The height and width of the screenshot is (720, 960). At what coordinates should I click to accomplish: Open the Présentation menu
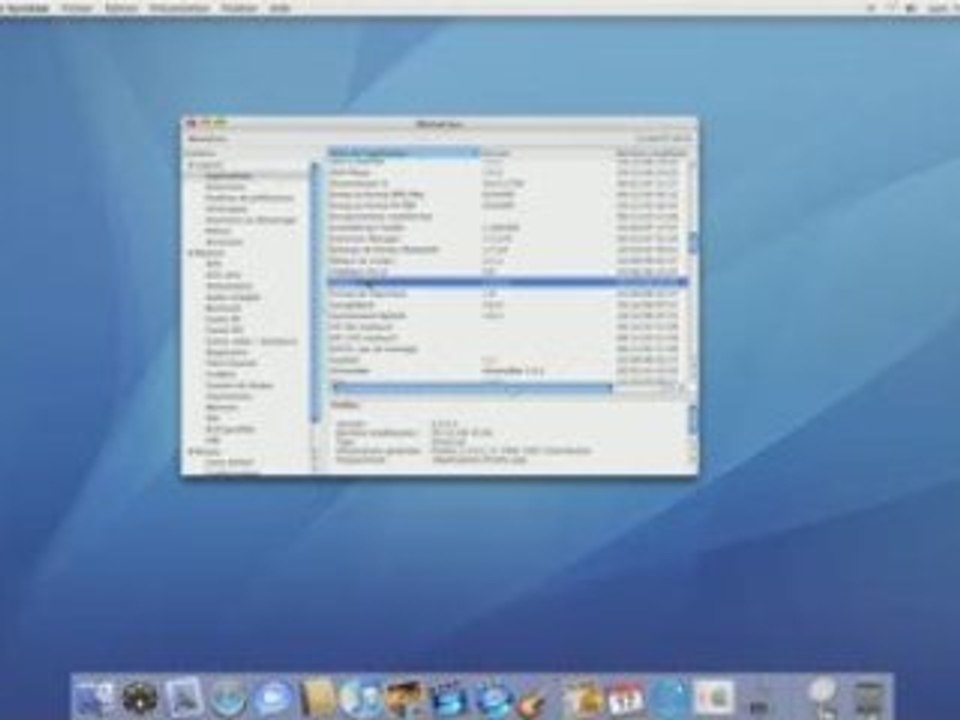(x=179, y=7)
